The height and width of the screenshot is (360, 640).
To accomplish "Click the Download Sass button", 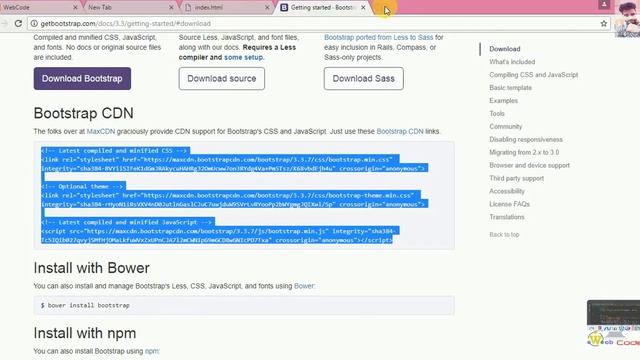I will click(x=364, y=78).
